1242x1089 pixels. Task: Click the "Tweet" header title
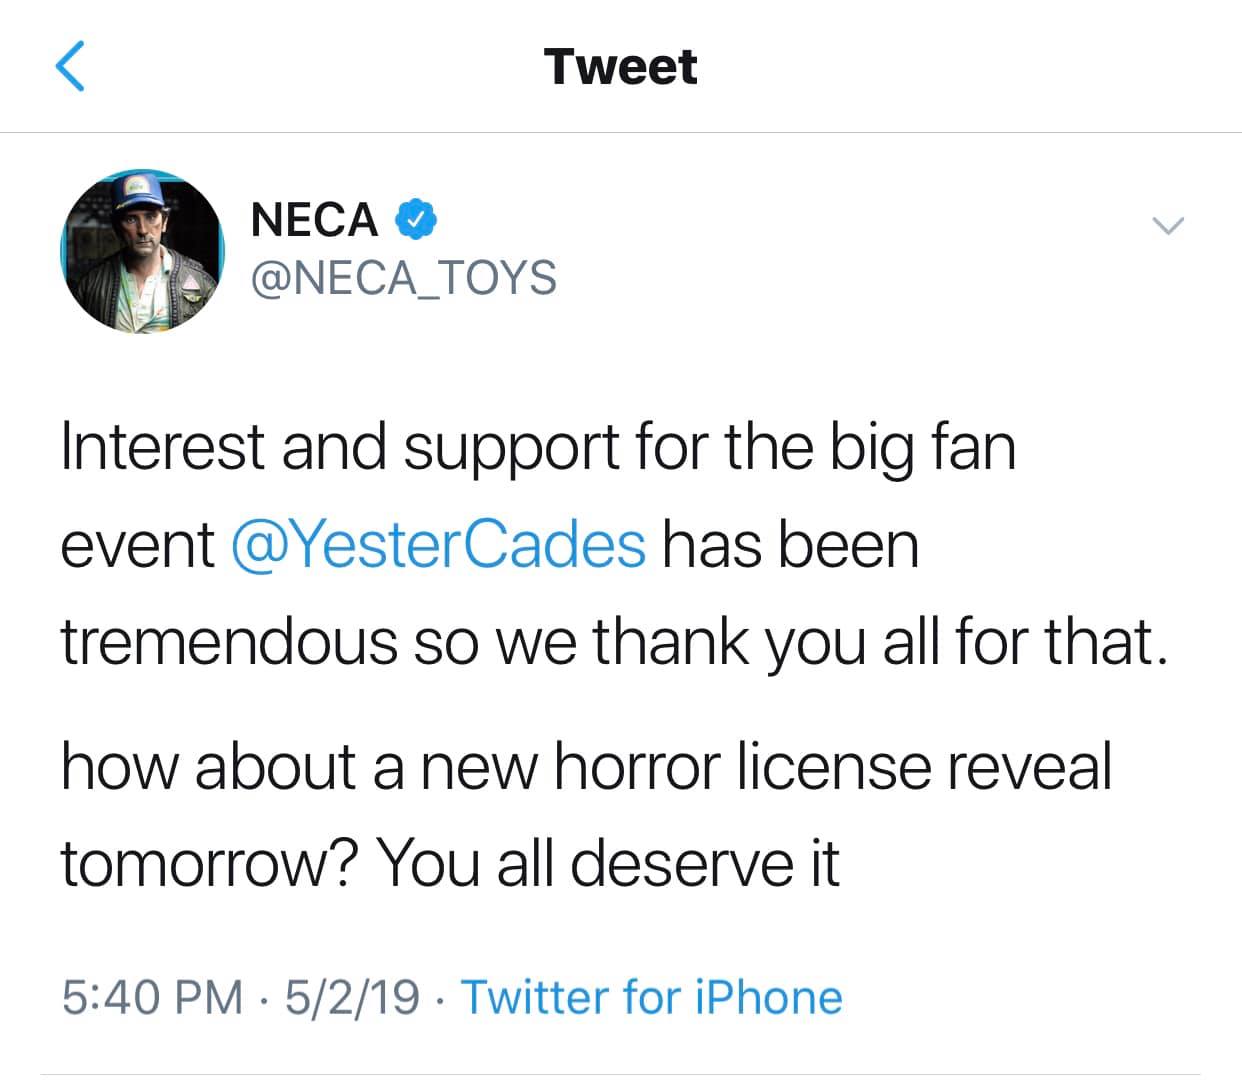[x=621, y=67]
